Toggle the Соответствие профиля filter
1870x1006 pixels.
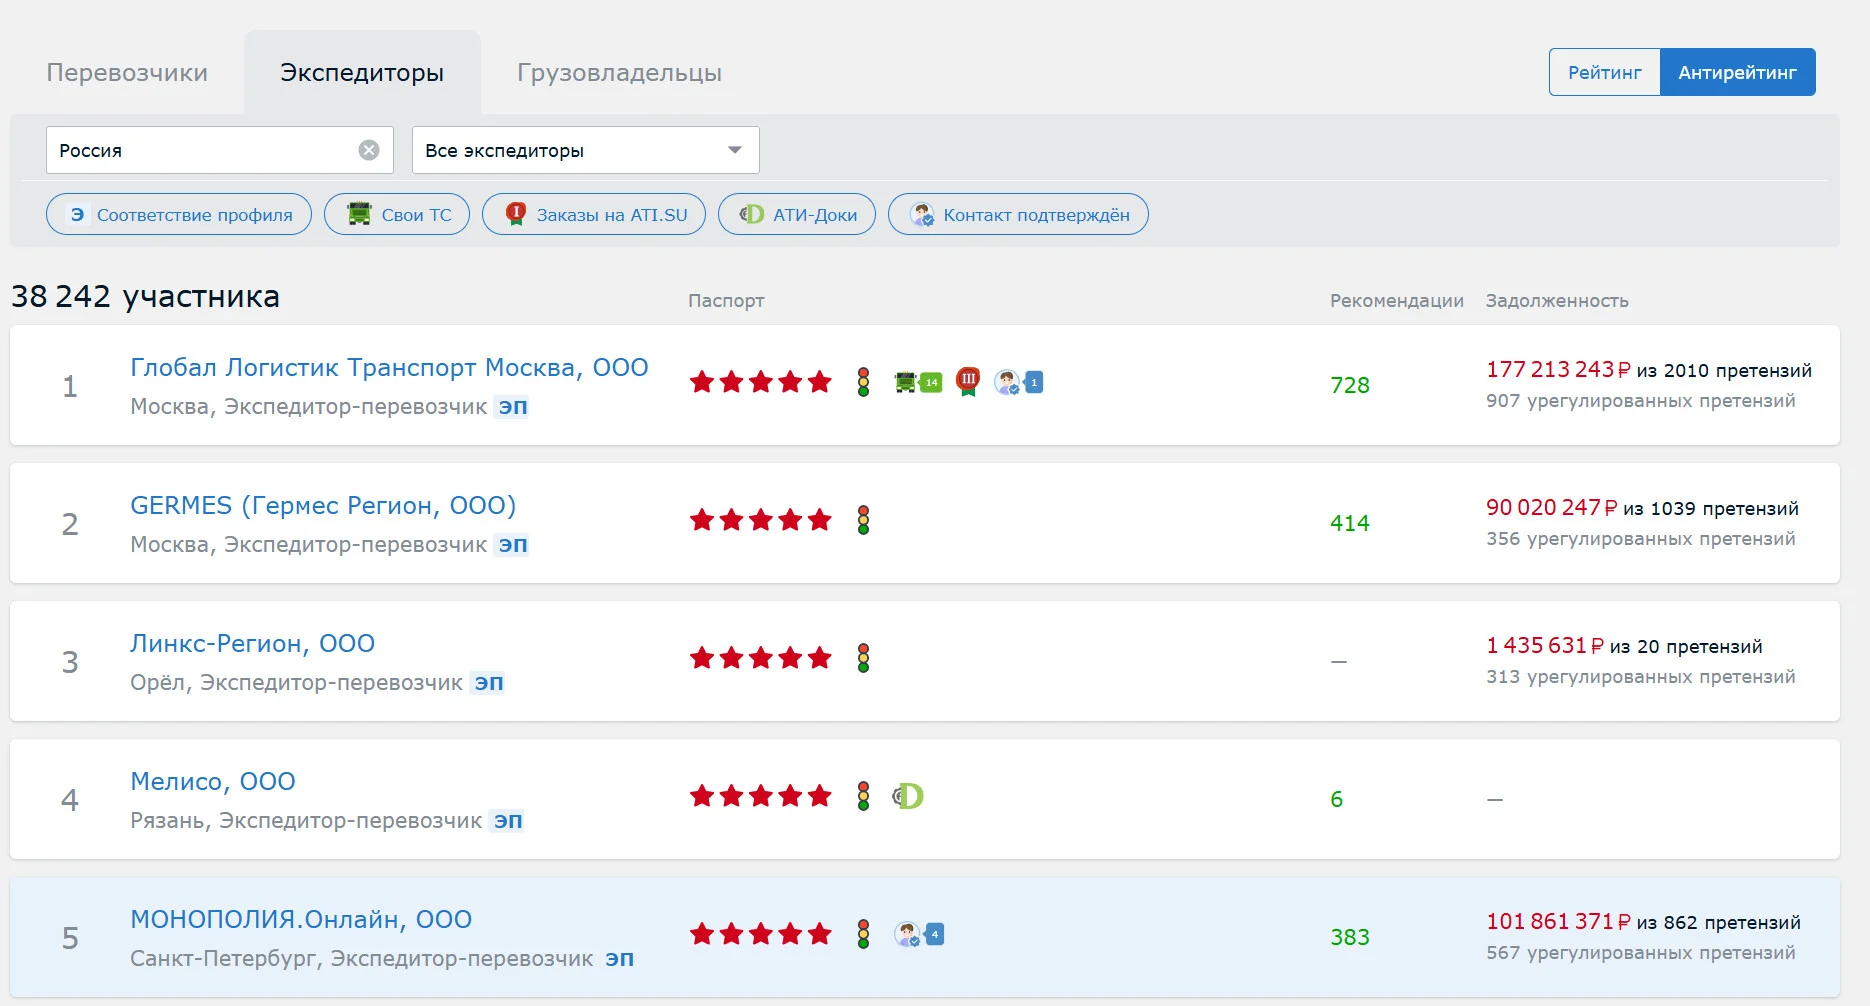[x=179, y=214]
